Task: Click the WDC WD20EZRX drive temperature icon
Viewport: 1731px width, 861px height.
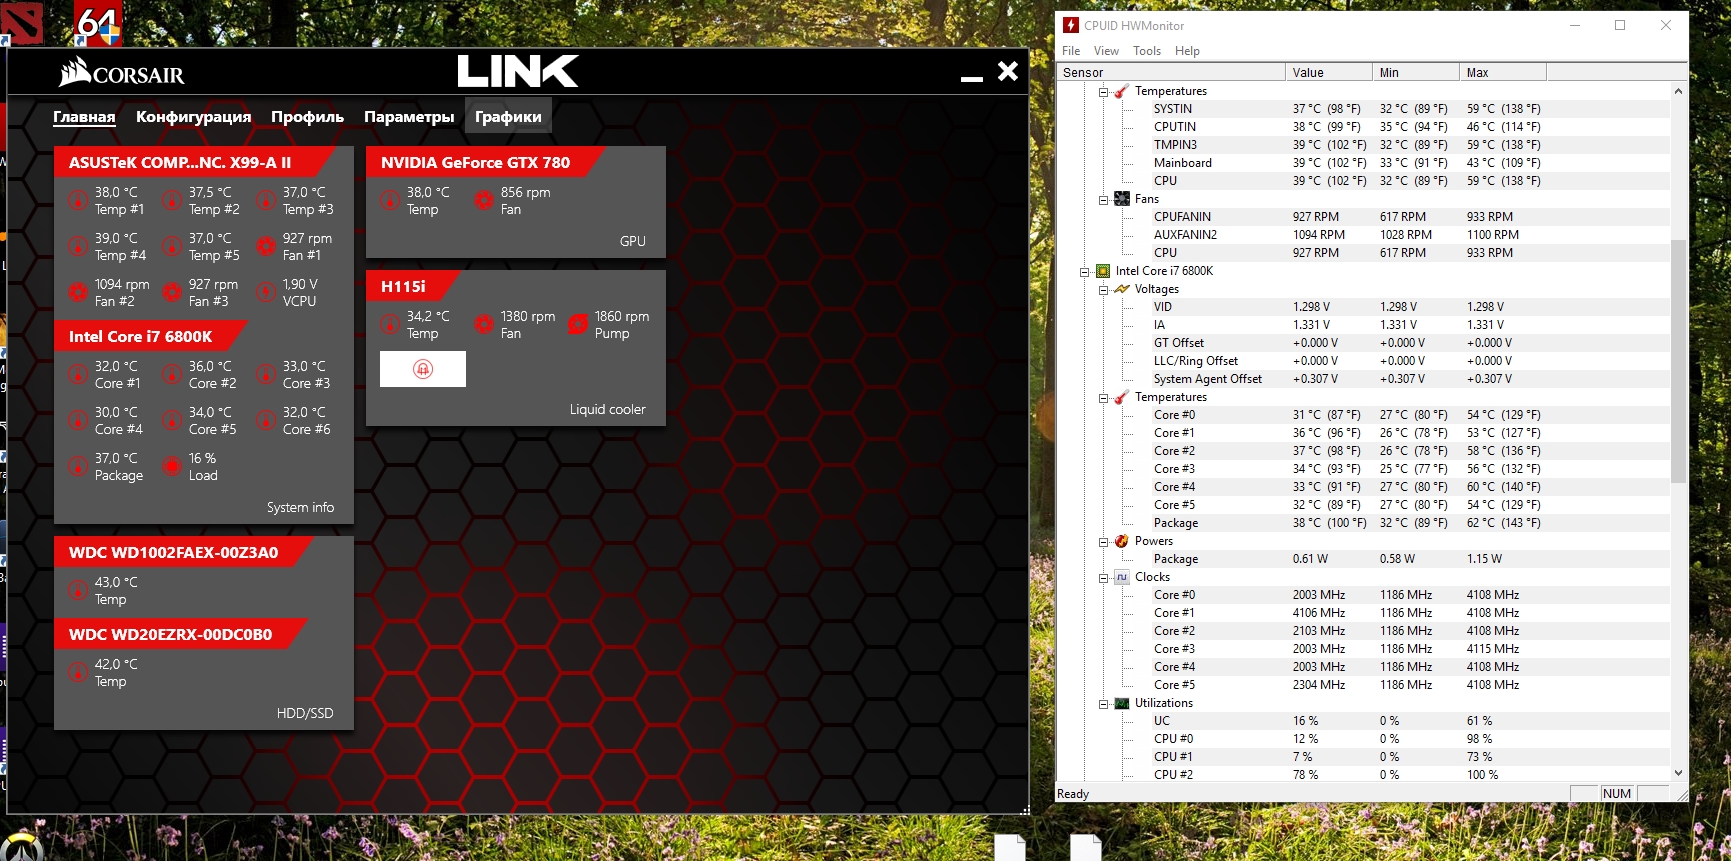Action: click(x=78, y=672)
